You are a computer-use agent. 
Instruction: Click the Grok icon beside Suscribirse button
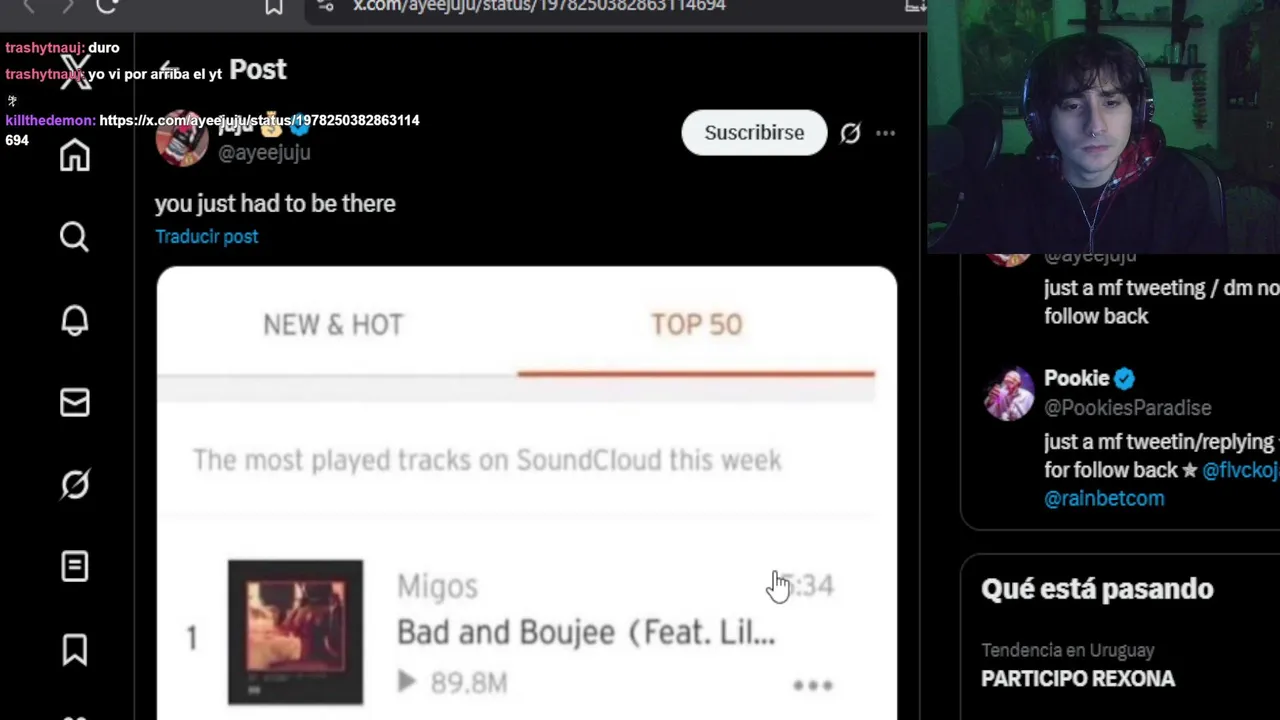point(850,133)
